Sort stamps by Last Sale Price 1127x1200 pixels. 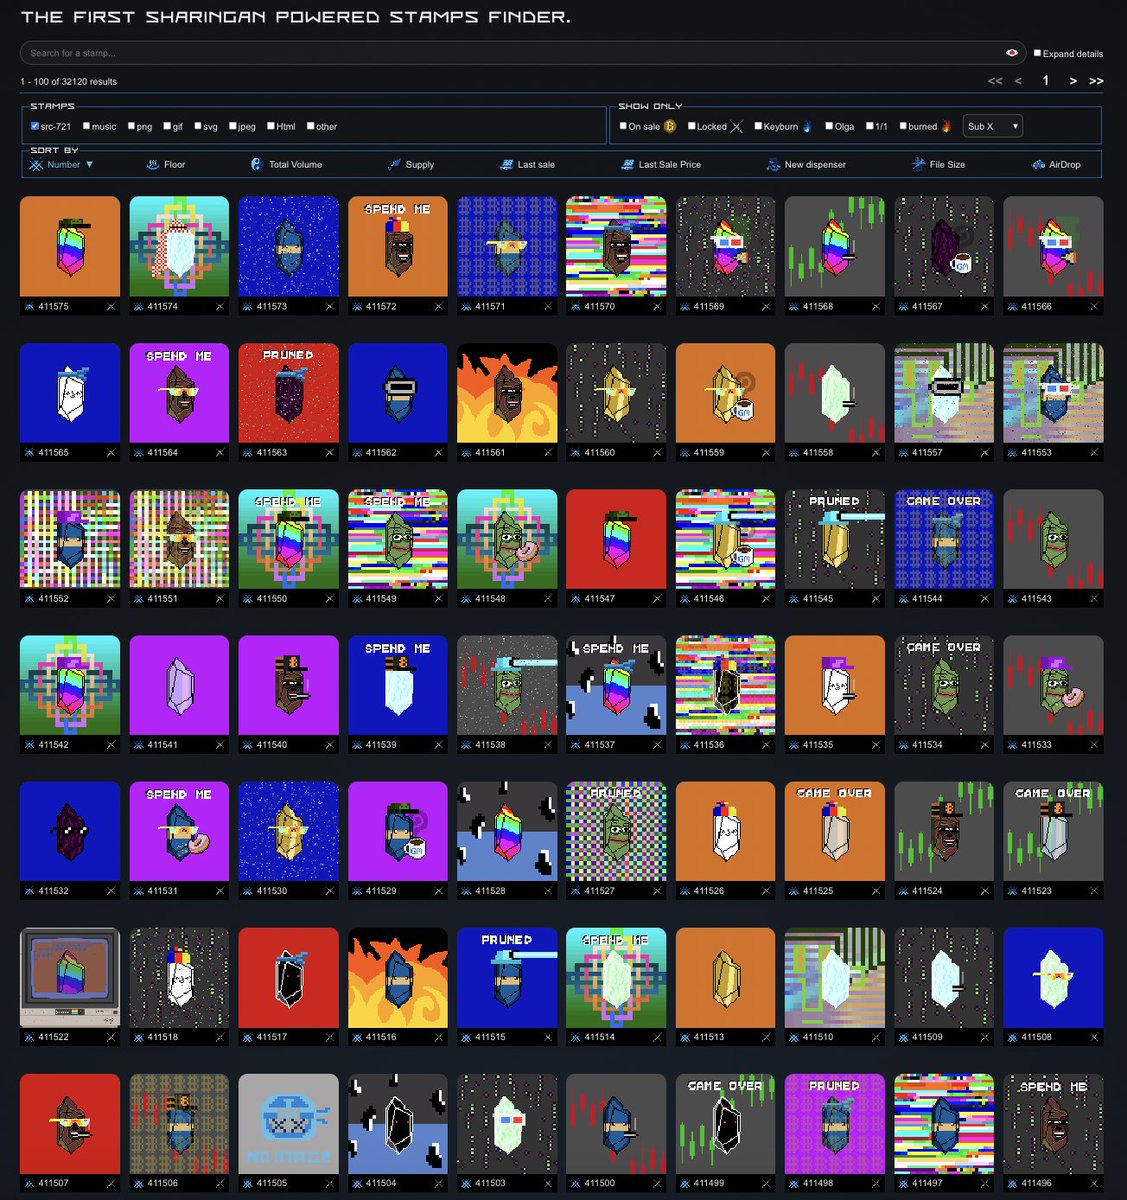coord(661,164)
